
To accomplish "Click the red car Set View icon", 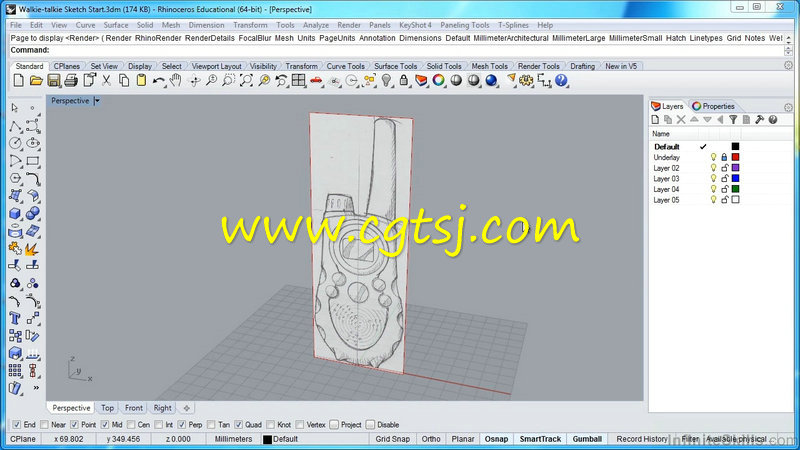I will pyautogui.click(x=316, y=81).
